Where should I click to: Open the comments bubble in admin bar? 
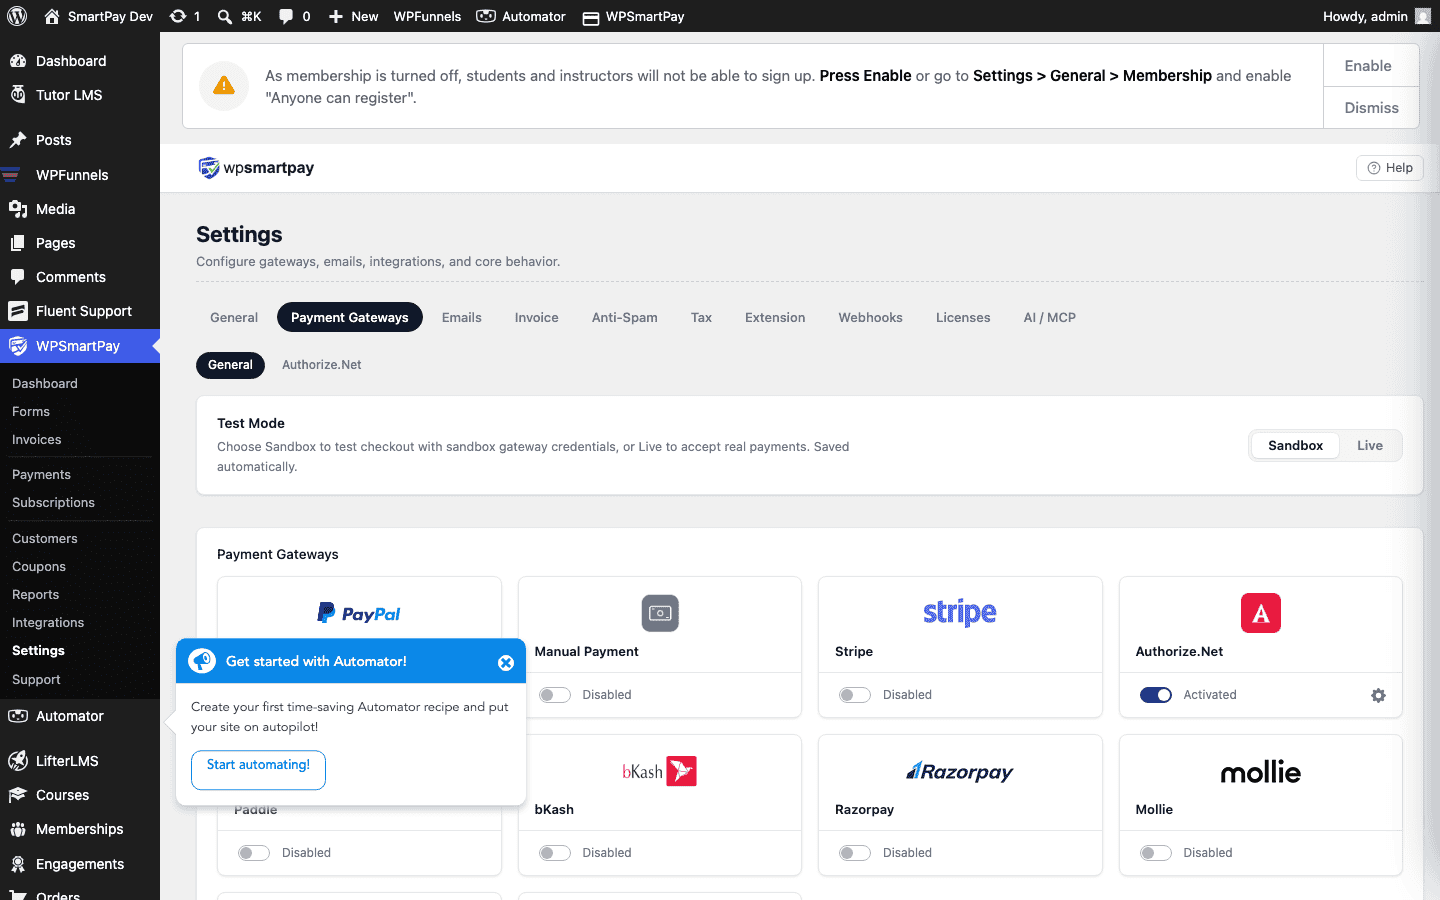point(286,16)
